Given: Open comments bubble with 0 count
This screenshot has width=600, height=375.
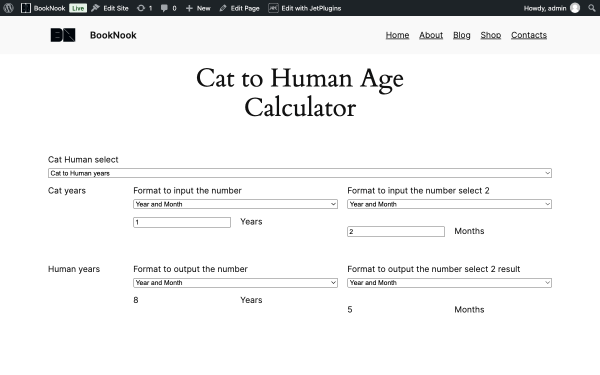Looking at the screenshot, I should pos(169,8).
